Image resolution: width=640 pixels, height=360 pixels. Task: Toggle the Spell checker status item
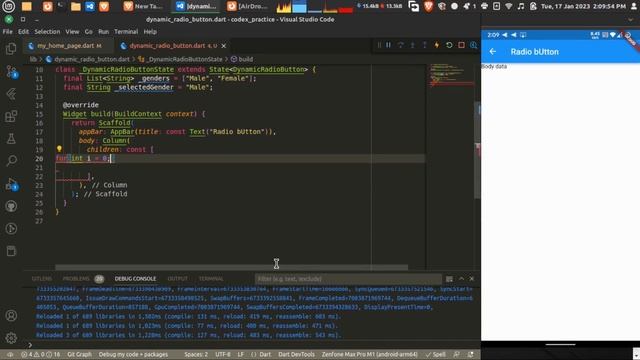[x=435, y=354]
